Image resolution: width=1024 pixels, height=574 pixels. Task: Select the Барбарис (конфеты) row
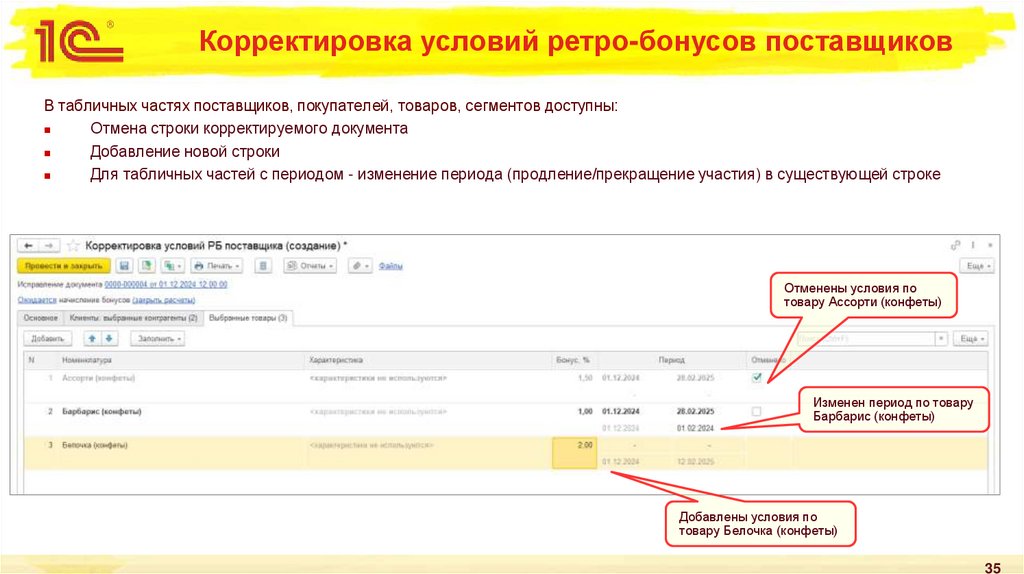505,419
